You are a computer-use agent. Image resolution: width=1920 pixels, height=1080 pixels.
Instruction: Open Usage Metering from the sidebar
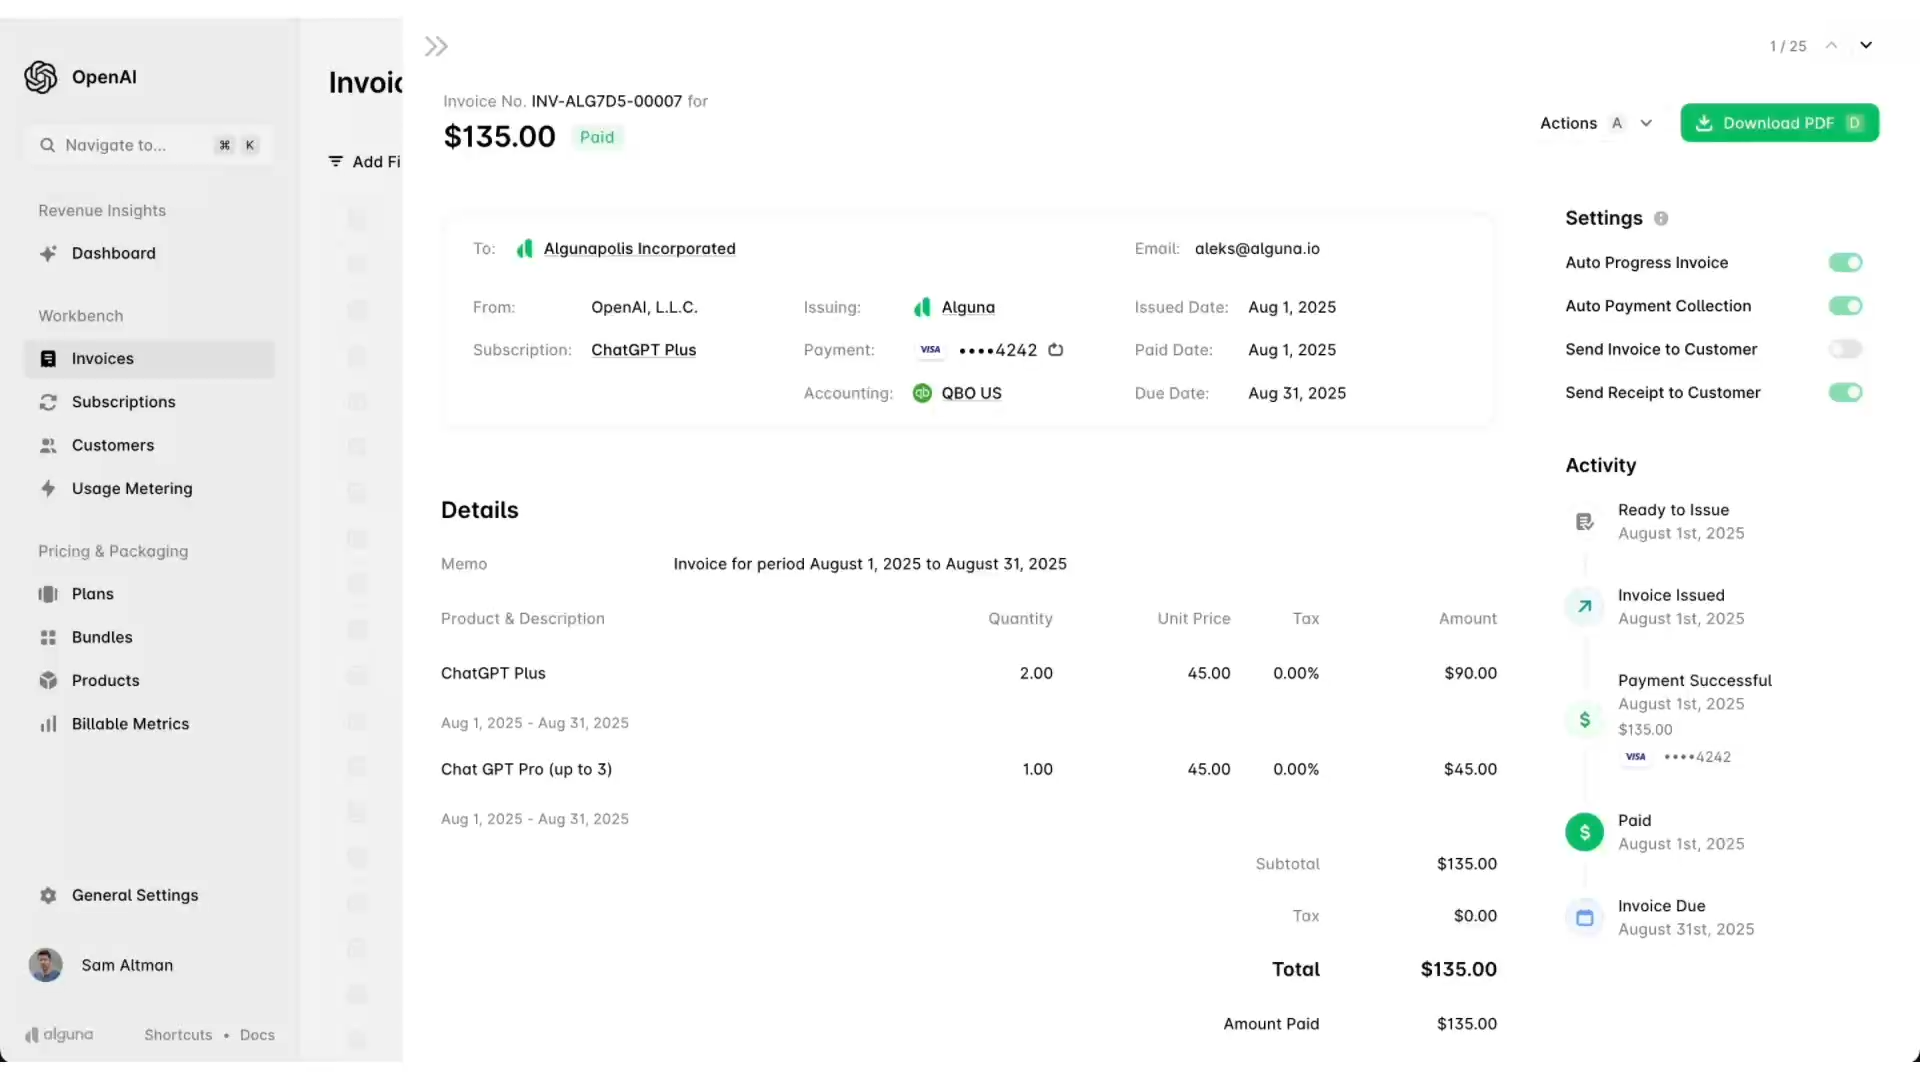pos(132,488)
